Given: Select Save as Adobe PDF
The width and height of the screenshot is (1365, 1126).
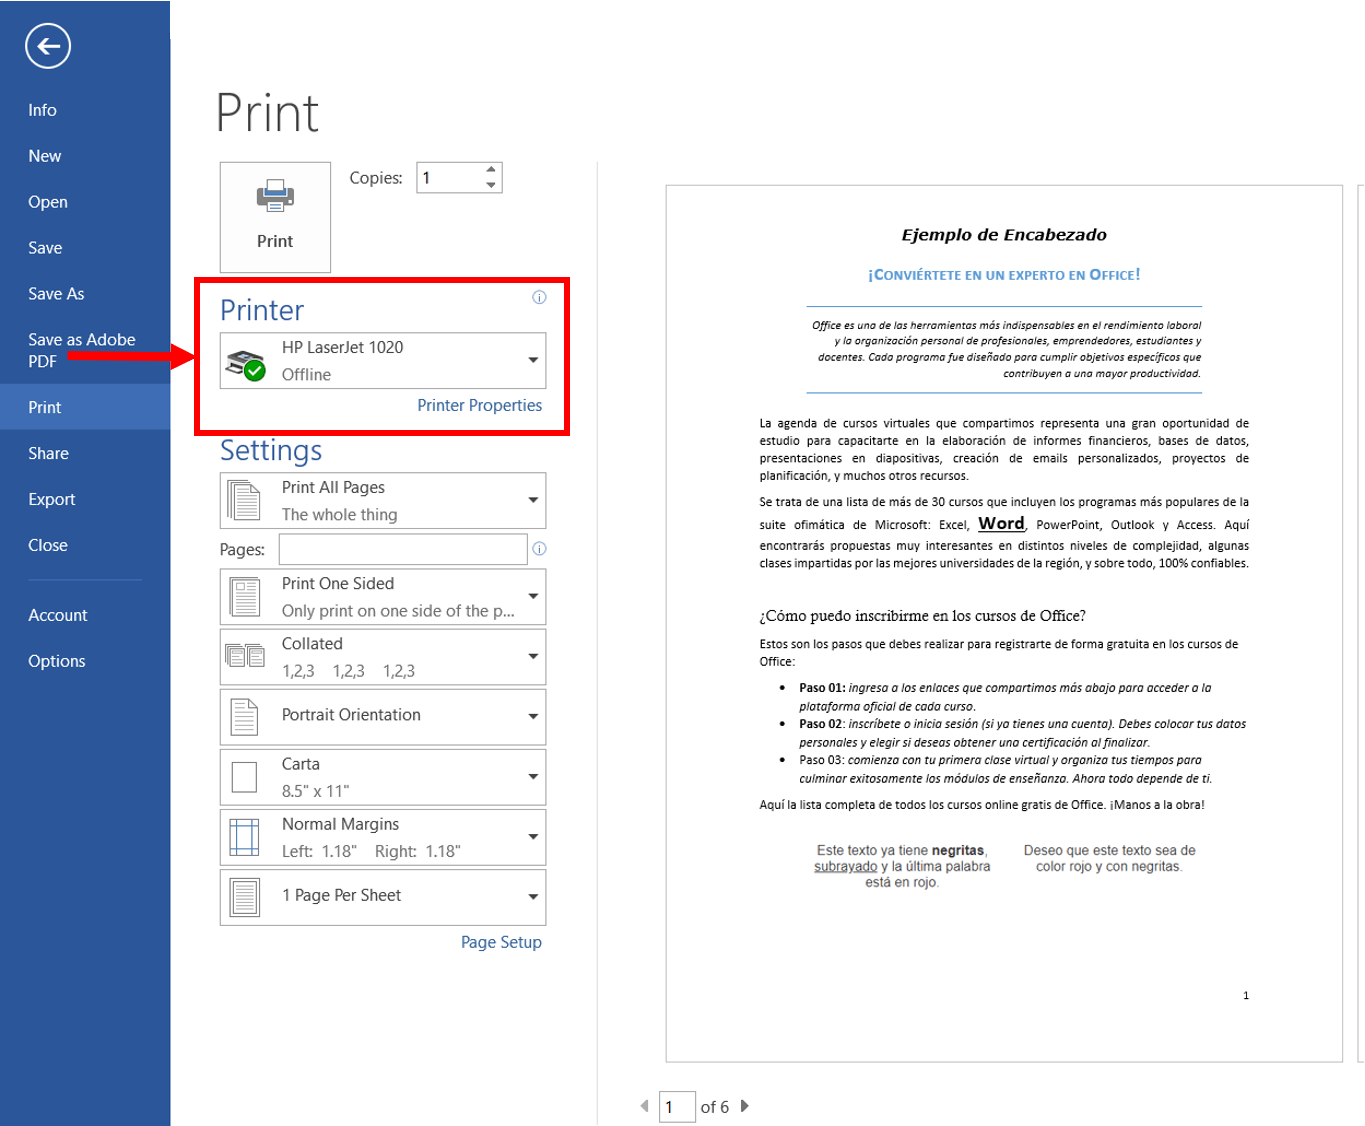Looking at the screenshot, I should (x=85, y=350).
